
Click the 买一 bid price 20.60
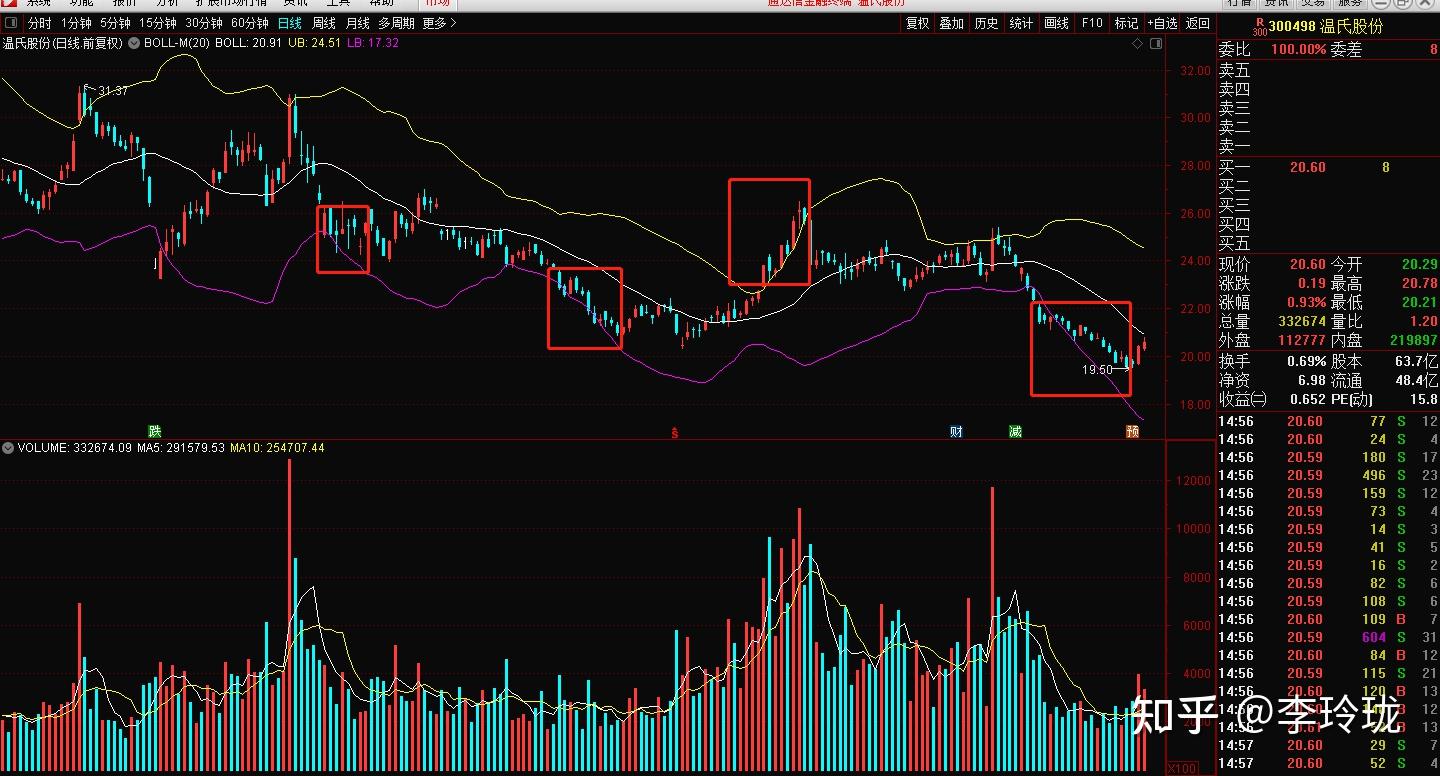(1307, 167)
